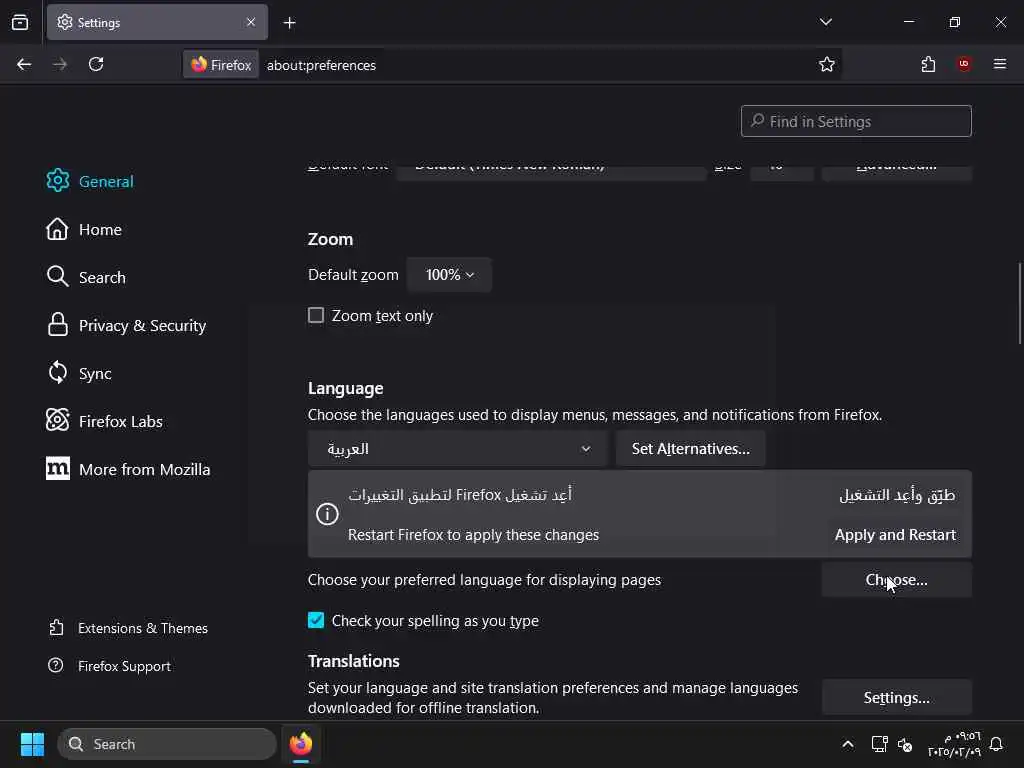Click the red uBlock extension icon
Viewport: 1024px width, 768px height.
(x=964, y=64)
